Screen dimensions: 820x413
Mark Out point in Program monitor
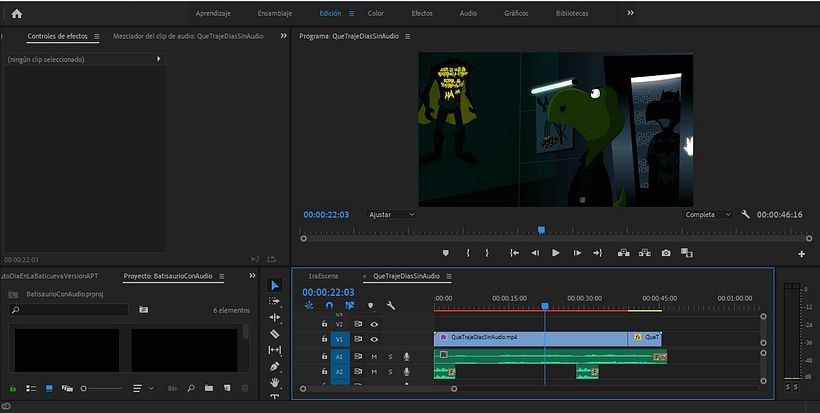coord(487,253)
